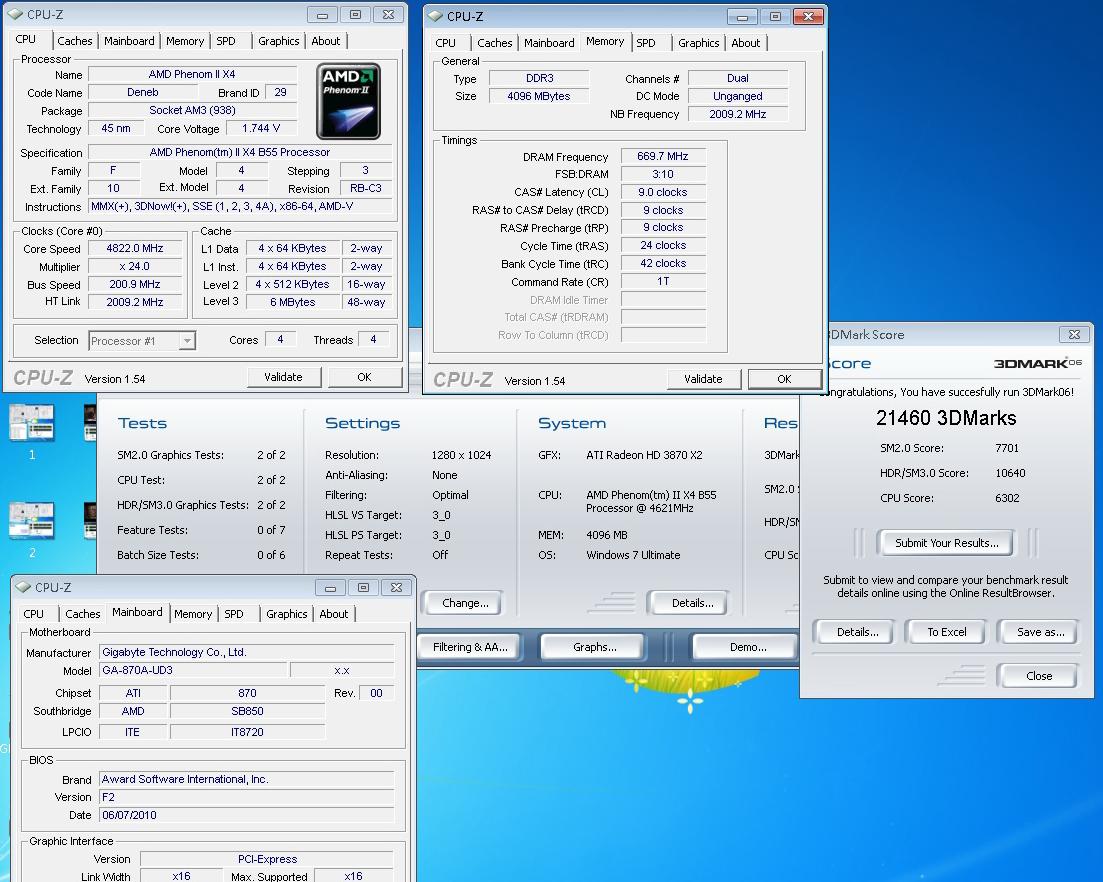Click the Package value Socket AM3 (938)
The height and width of the screenshot is (882, 1103).
pos(192,110)
